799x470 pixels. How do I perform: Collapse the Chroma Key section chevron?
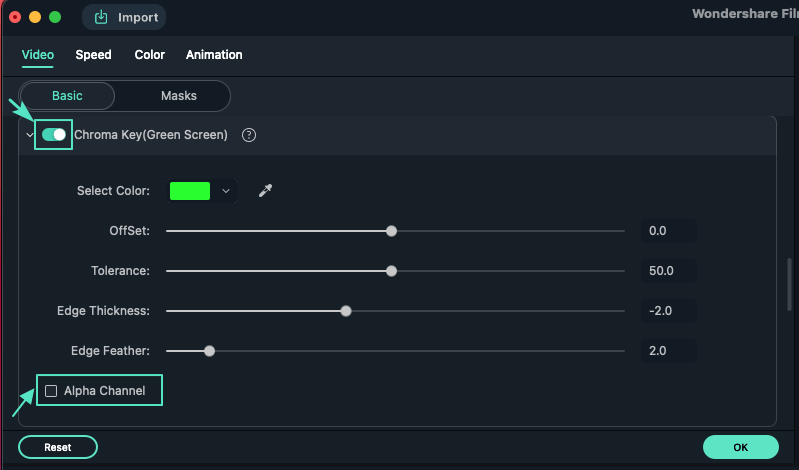click(x=30, y=135)
